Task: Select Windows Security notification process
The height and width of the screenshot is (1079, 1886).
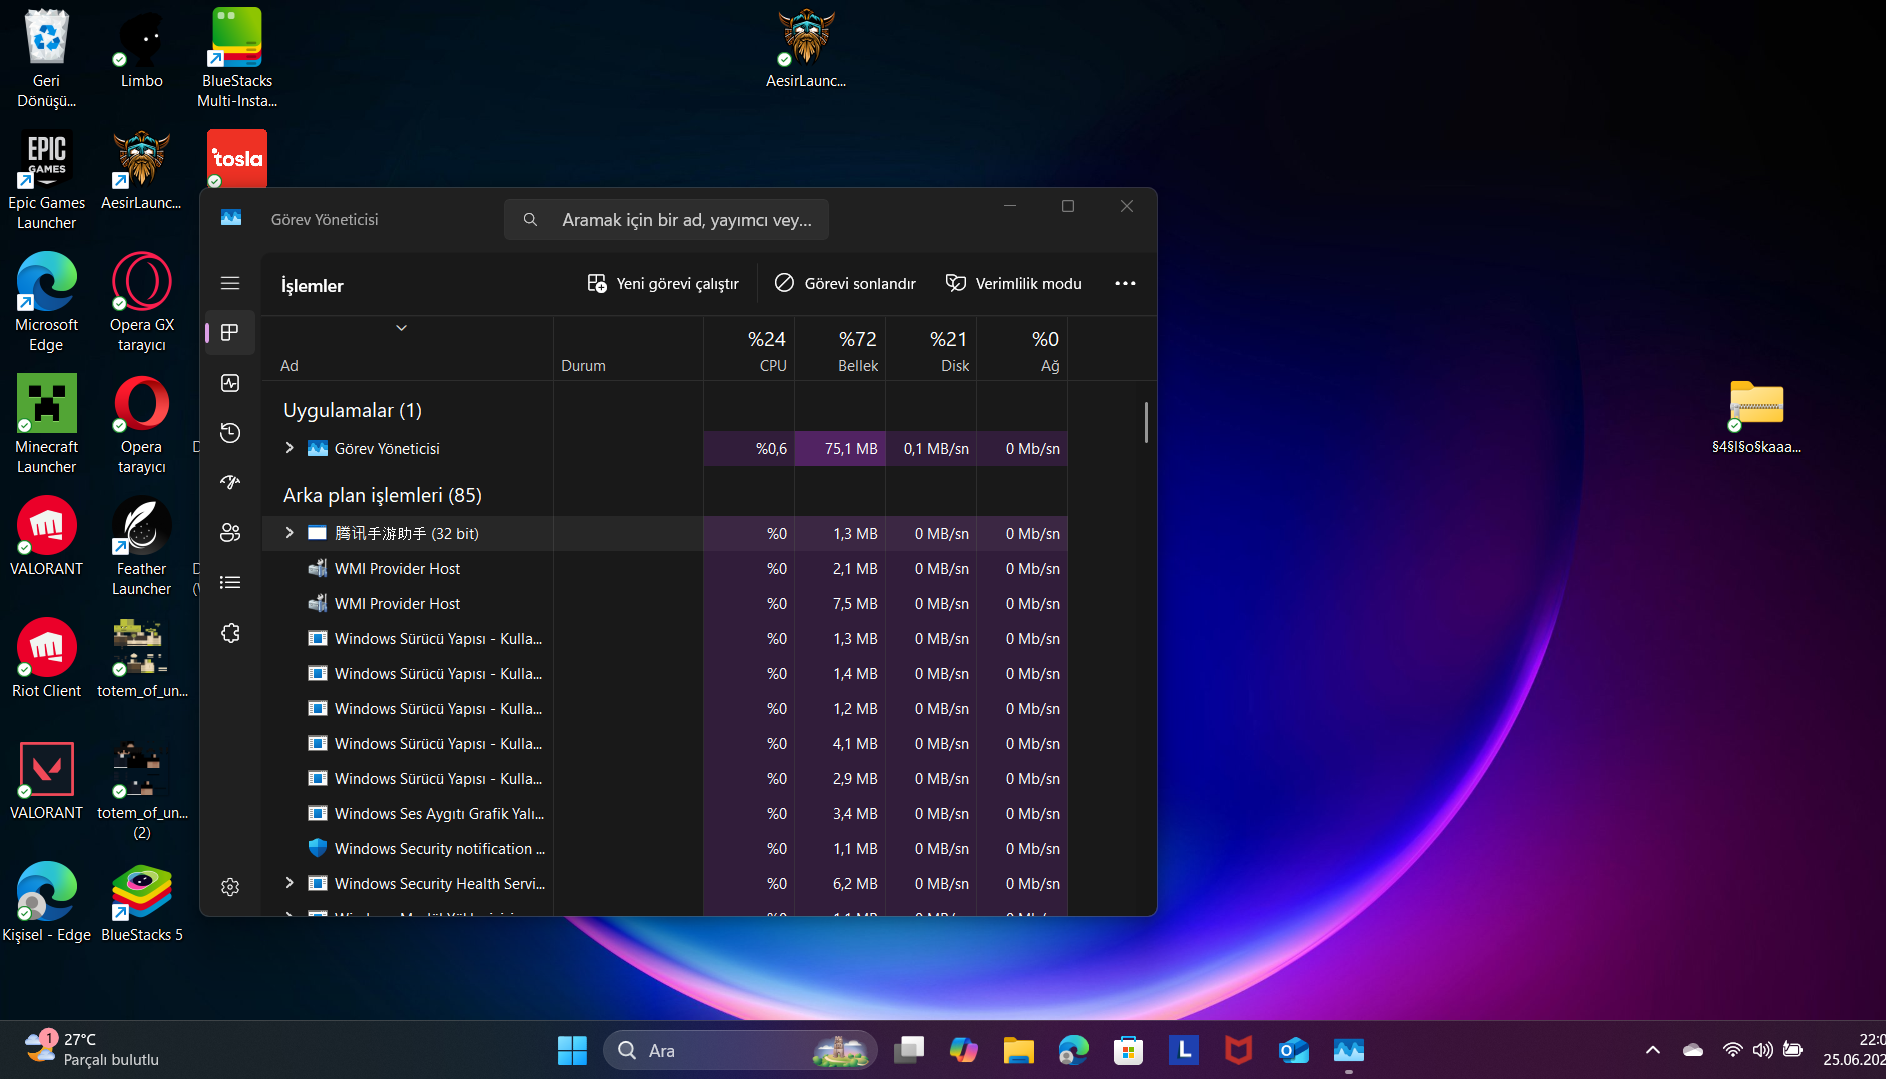Action: coord(665,848)
